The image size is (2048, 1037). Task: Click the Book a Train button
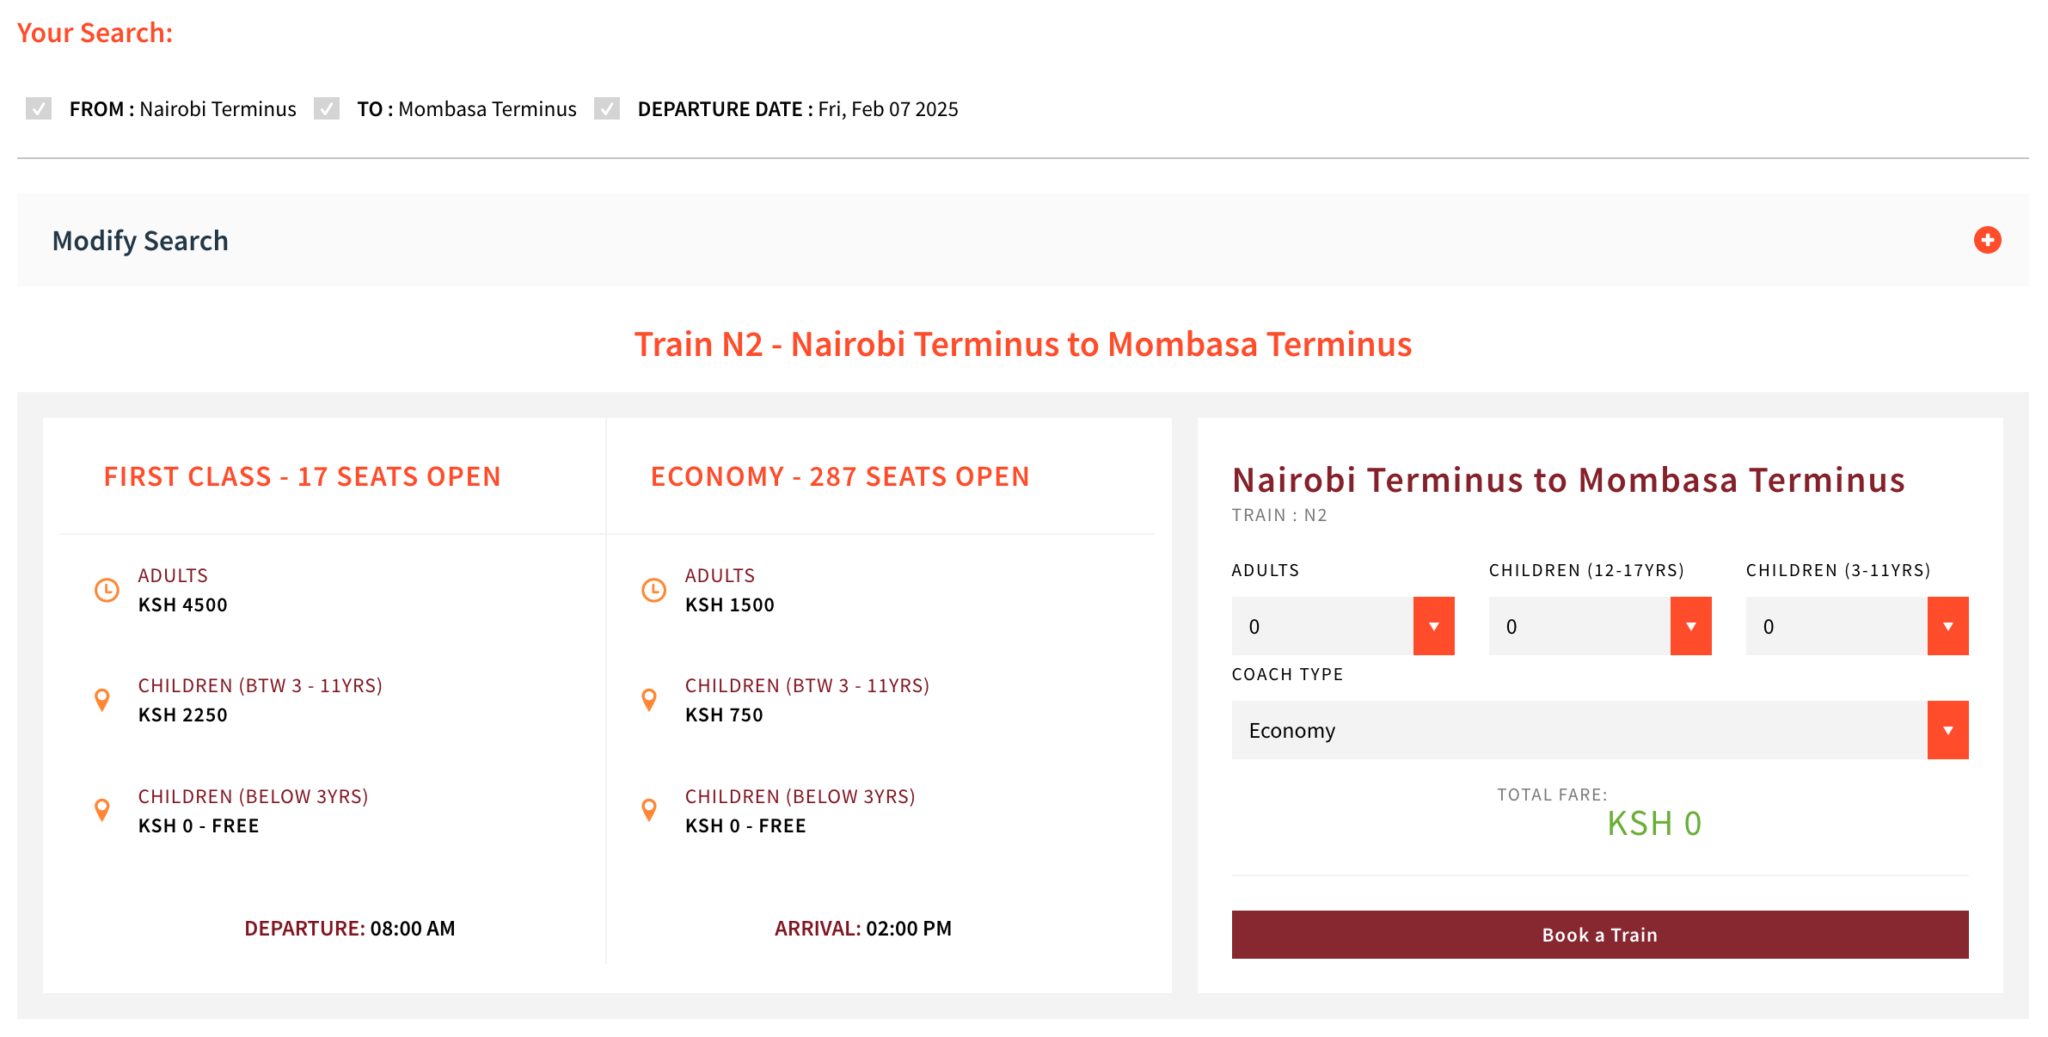tap(1600, 934)
